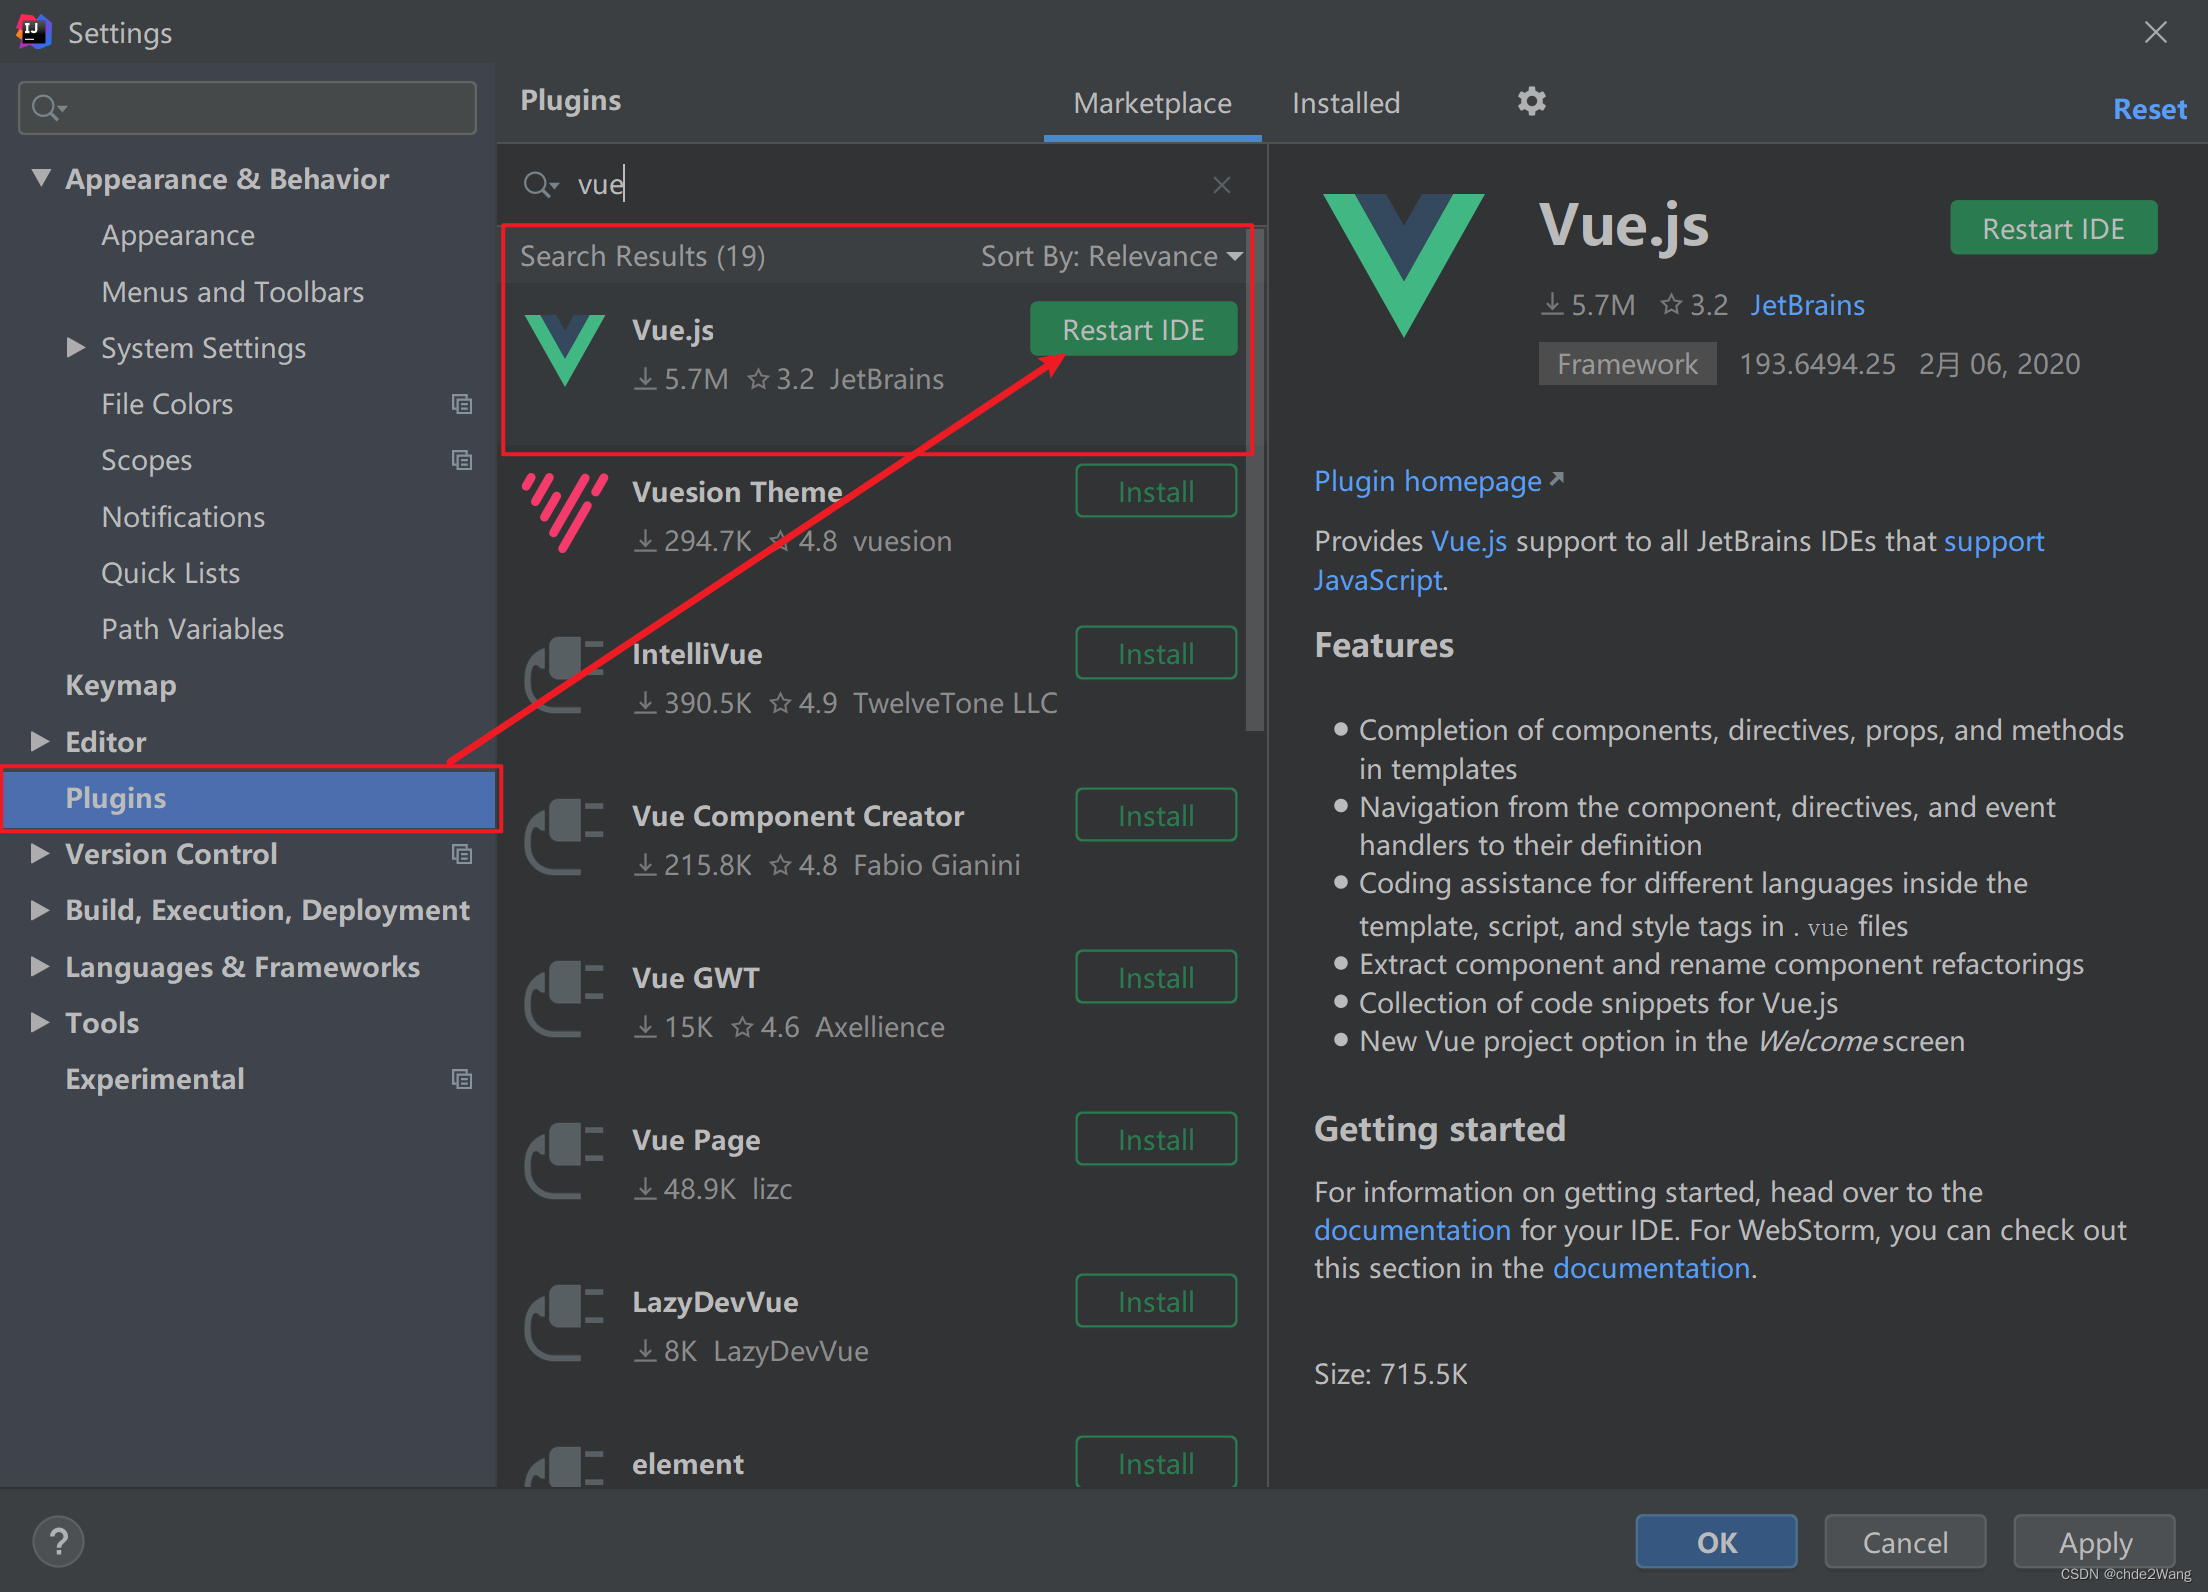Click the element plugin plug icon

pyautogui.click(x=565, y=1466)
